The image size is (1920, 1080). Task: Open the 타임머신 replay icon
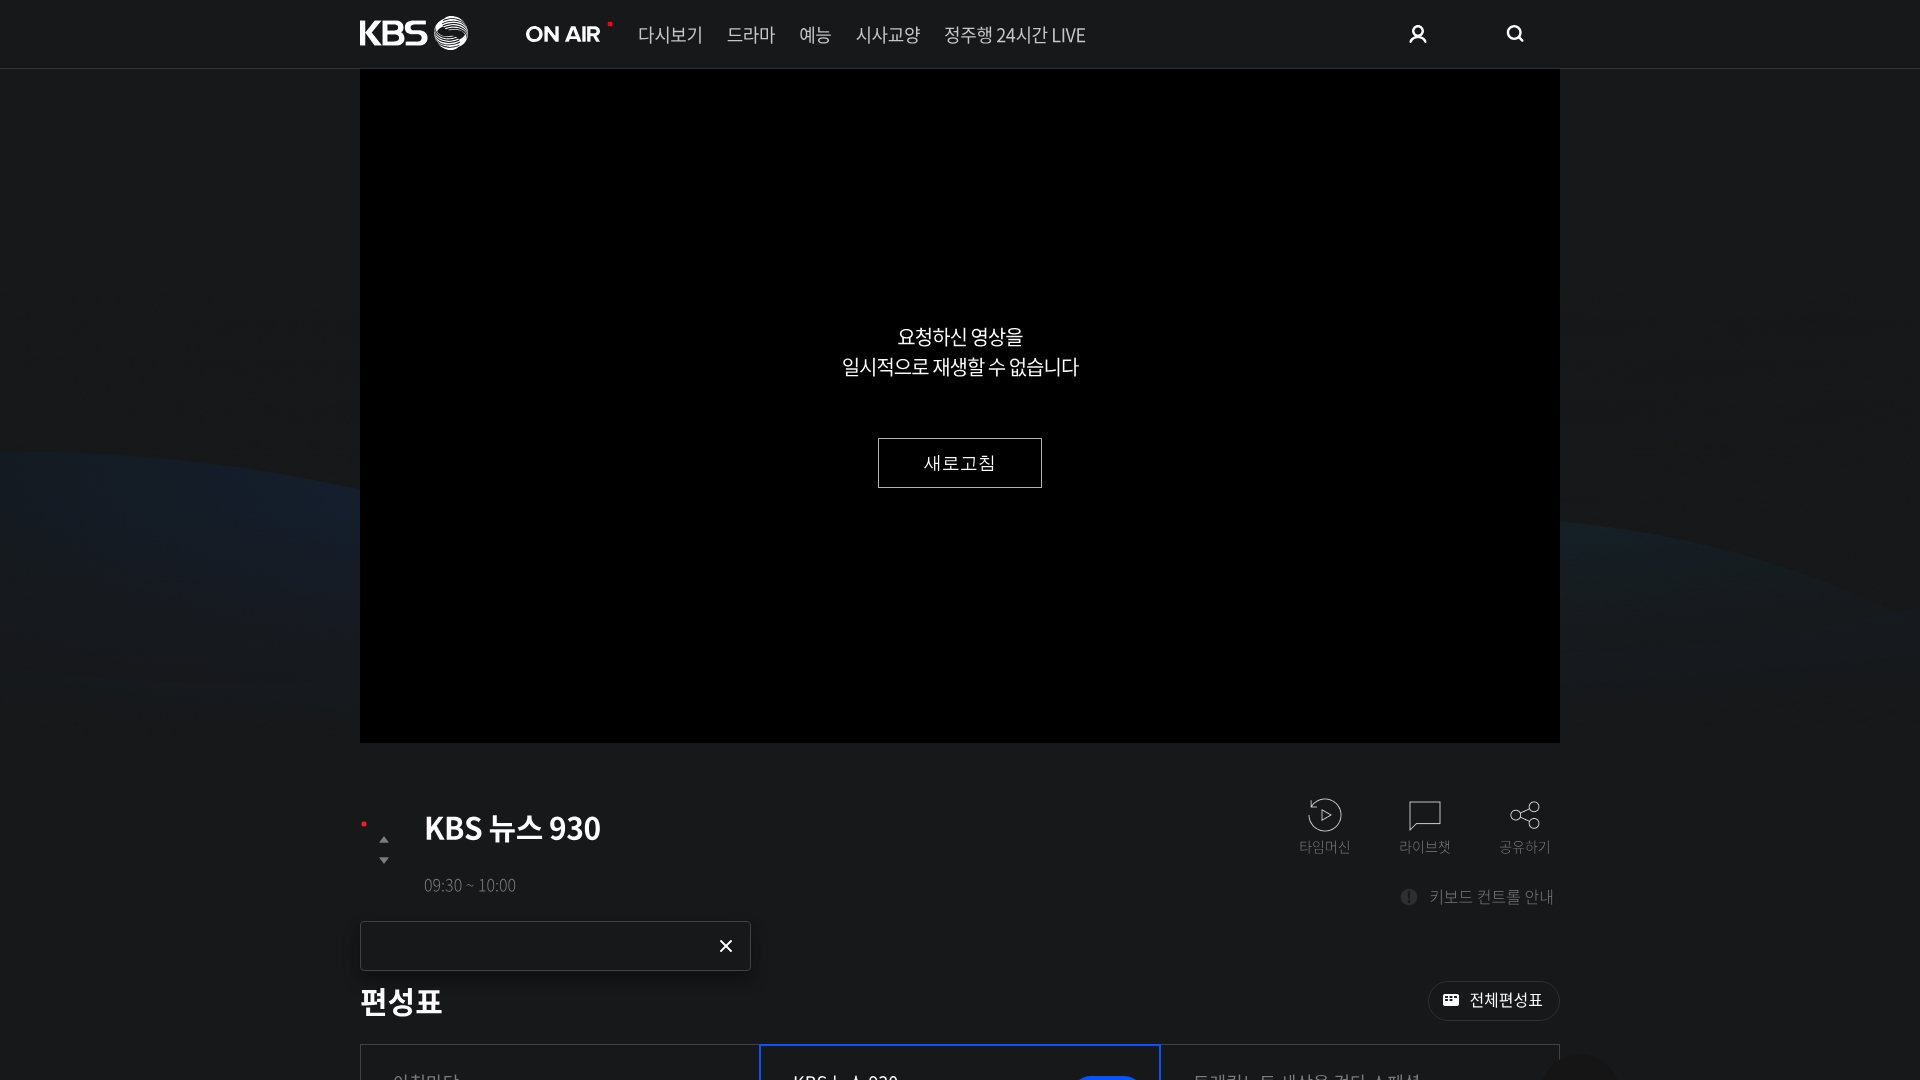pos(1325,827)
